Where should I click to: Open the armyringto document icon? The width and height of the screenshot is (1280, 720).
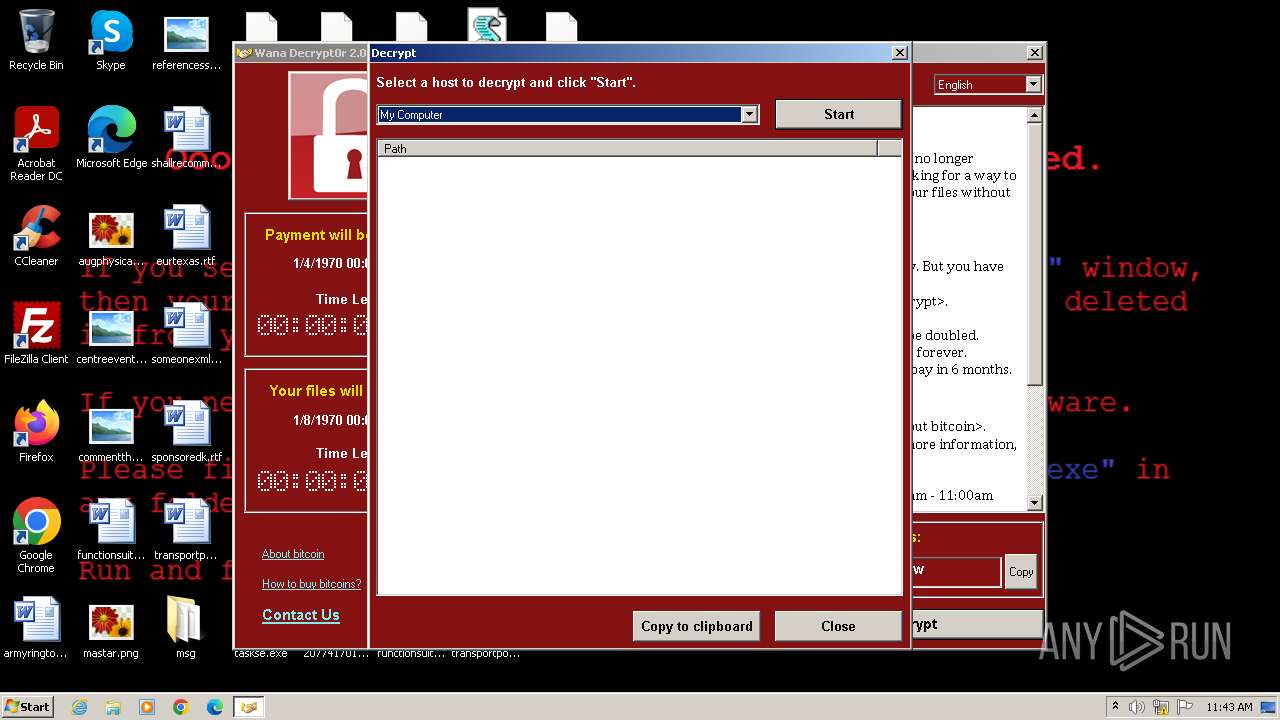36,627
